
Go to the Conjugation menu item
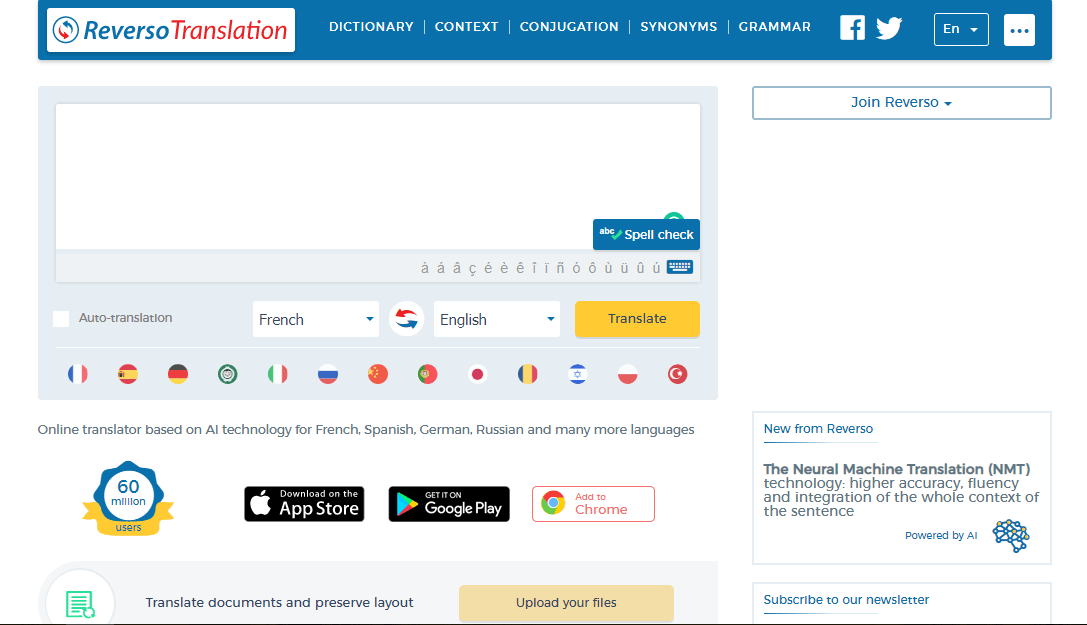[x=568, y=27]
